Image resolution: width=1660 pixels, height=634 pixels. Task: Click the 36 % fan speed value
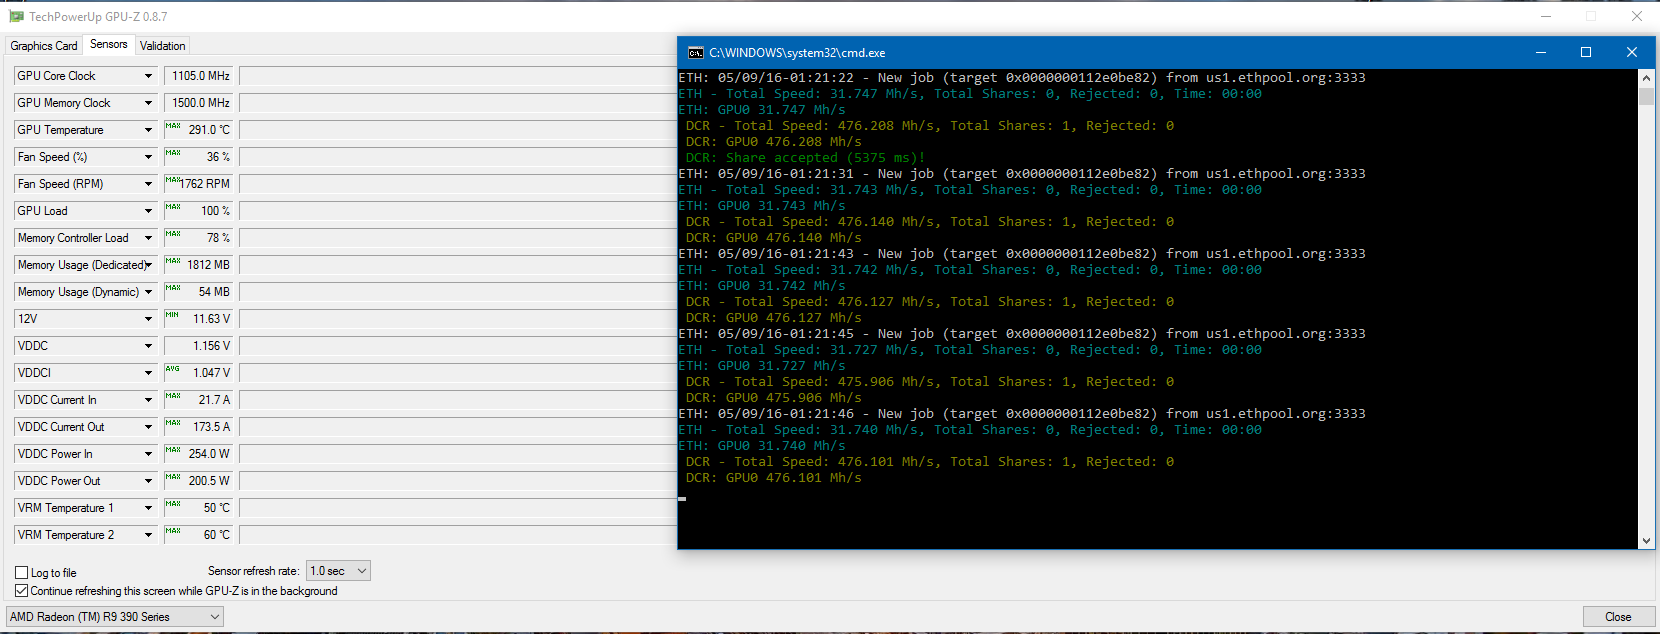tap(198, 157)
